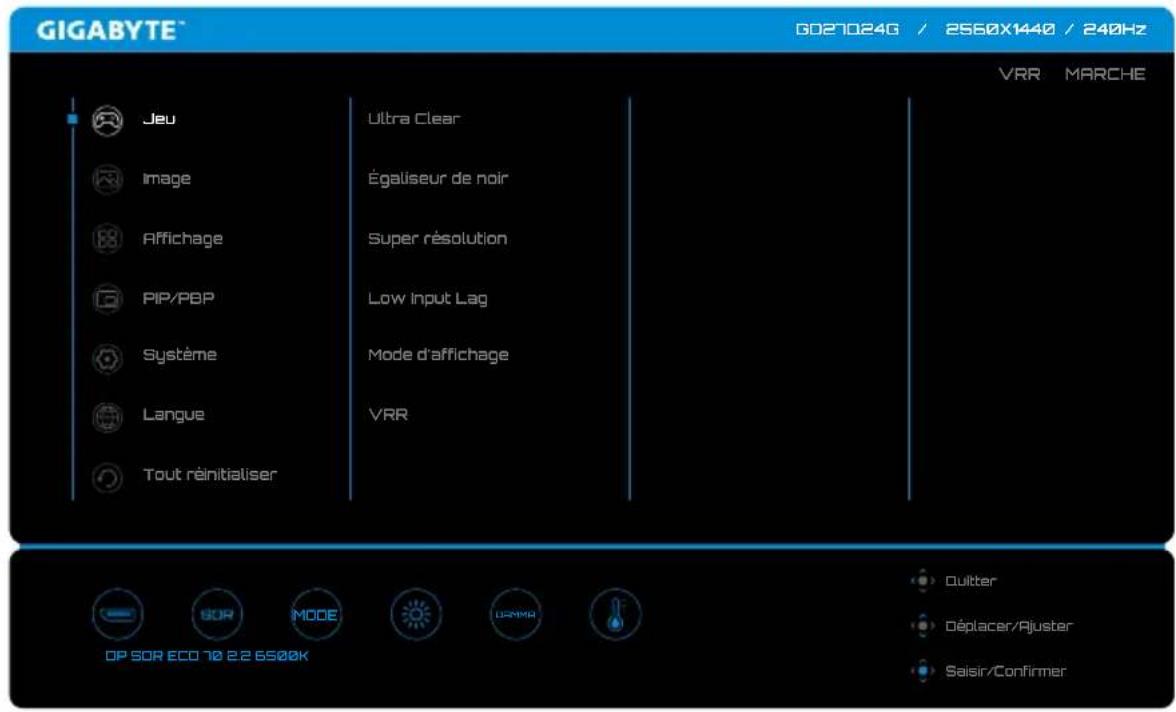Click the DP input source icon

[118, 614]
